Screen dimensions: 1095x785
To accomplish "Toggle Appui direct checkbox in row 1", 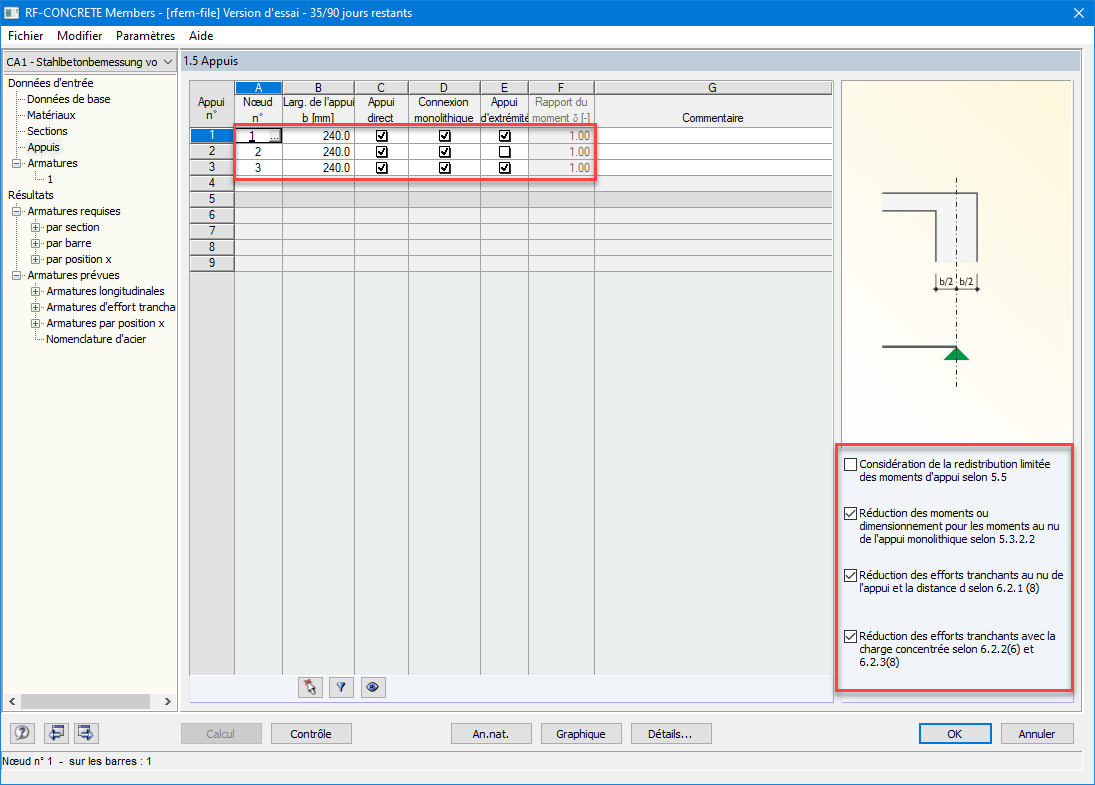I will tap(381, 135).
